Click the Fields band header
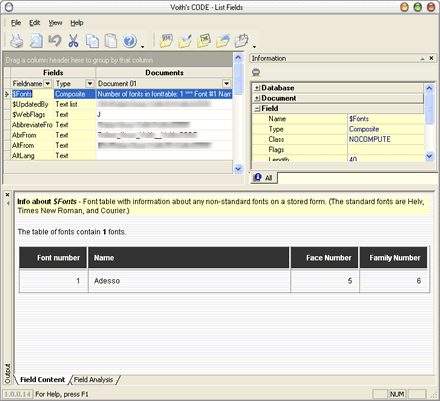 pyautogui.click(x=53, y=73)
